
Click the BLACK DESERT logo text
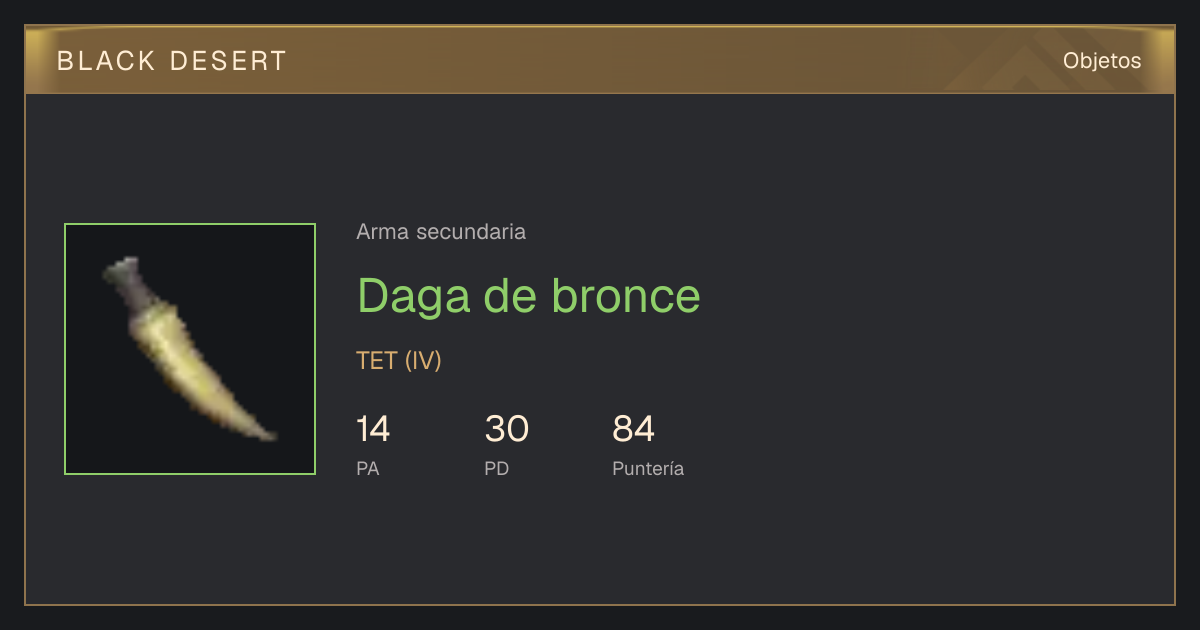[172, 61]
